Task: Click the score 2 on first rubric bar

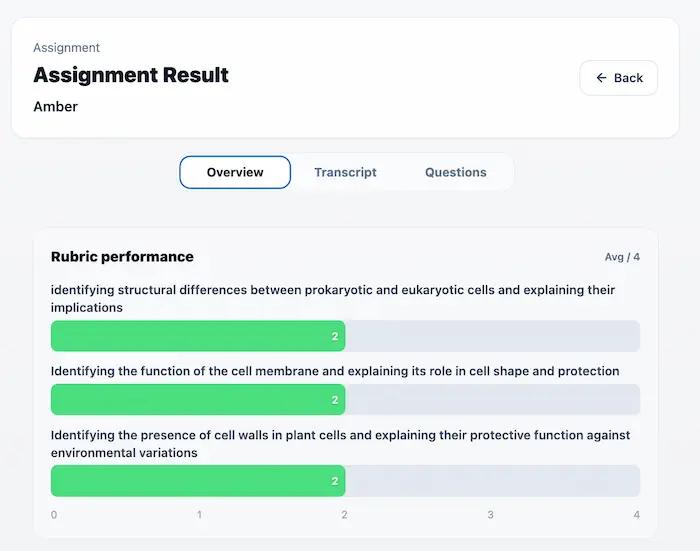Action: [335, 336]
